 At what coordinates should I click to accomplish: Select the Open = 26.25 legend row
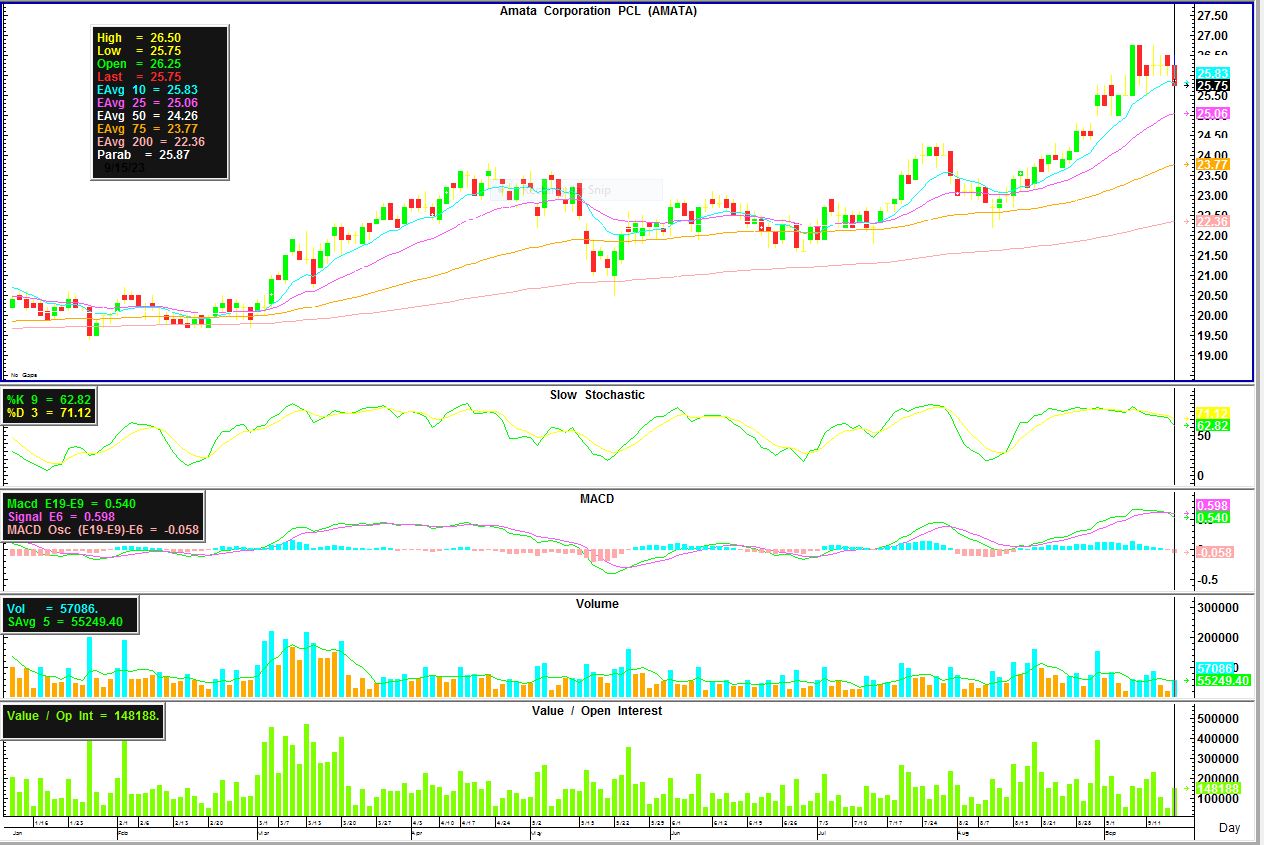[139, 64]
